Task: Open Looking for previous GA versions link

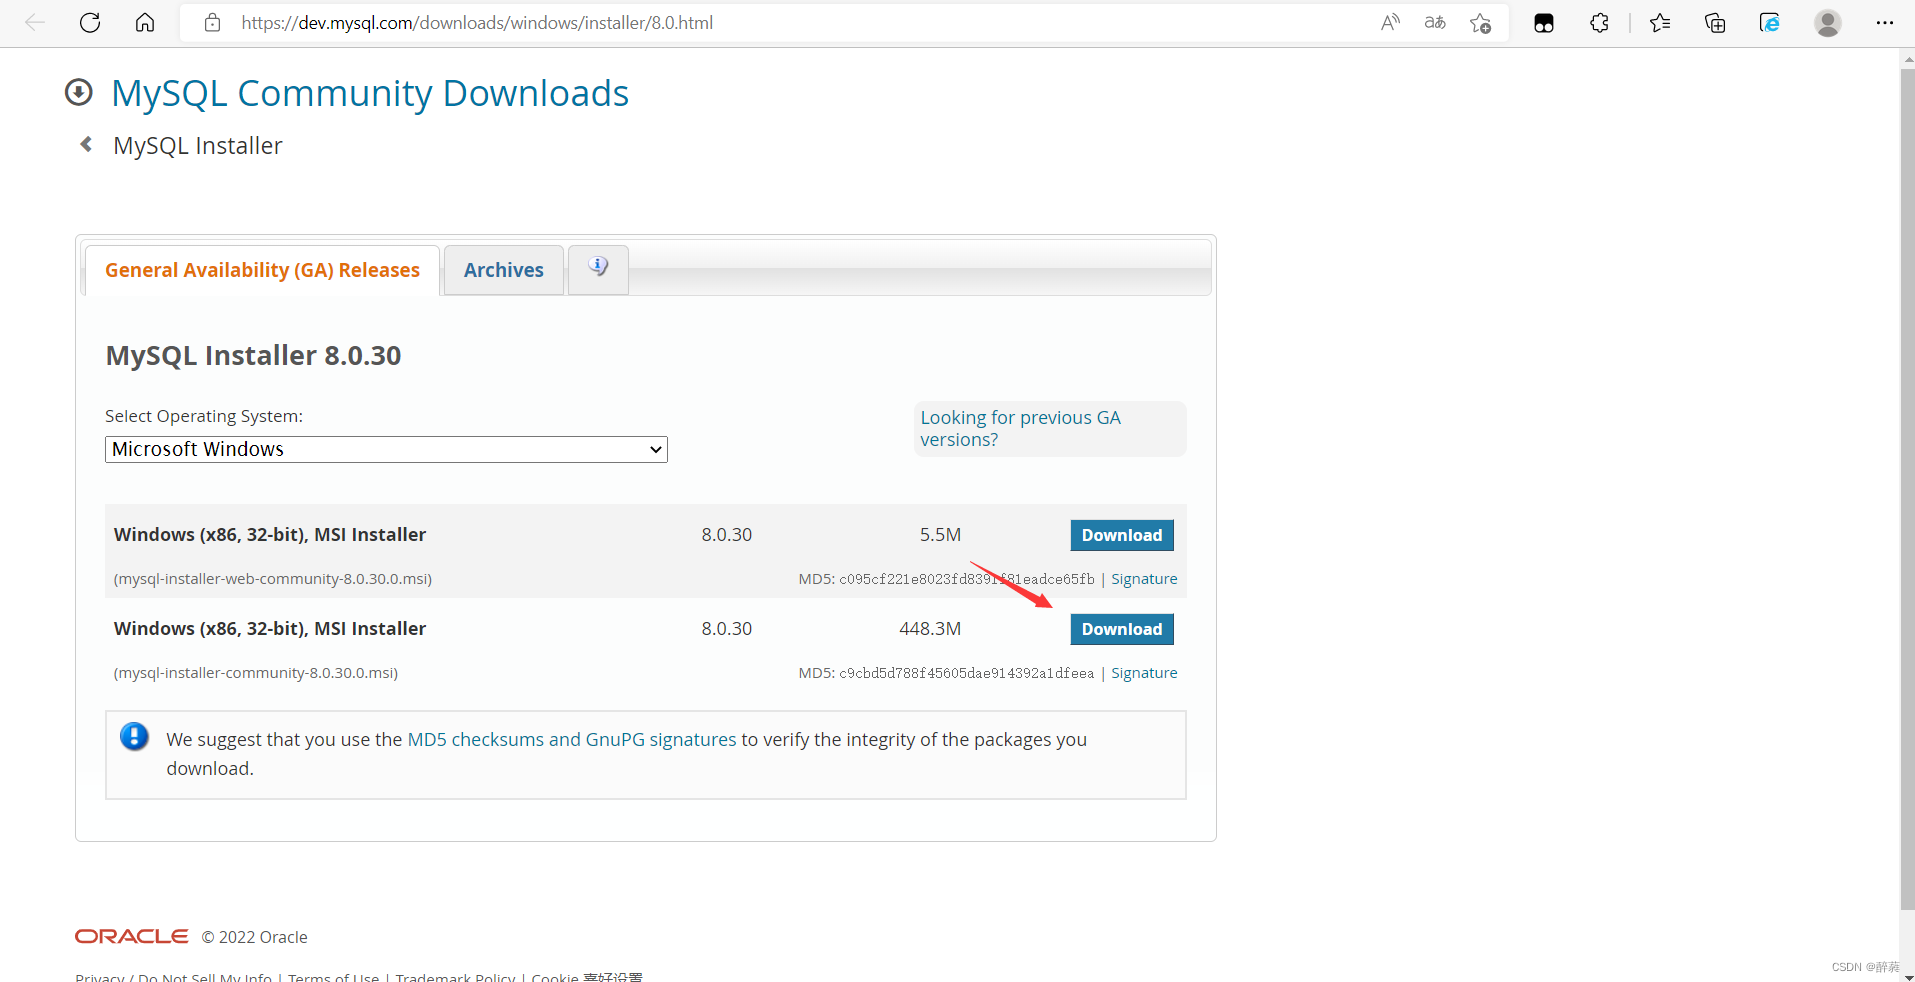Action: click(1020, 428)
